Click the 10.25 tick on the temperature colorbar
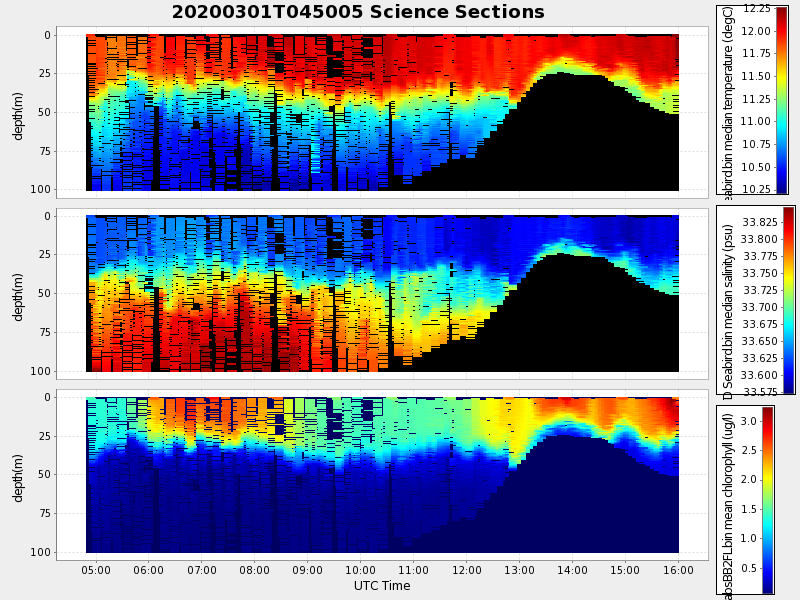 [757, 189]
